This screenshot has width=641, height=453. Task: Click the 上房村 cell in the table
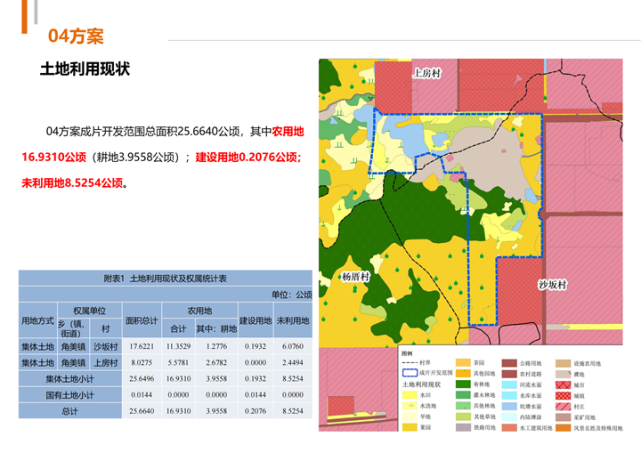click(105, 363)
